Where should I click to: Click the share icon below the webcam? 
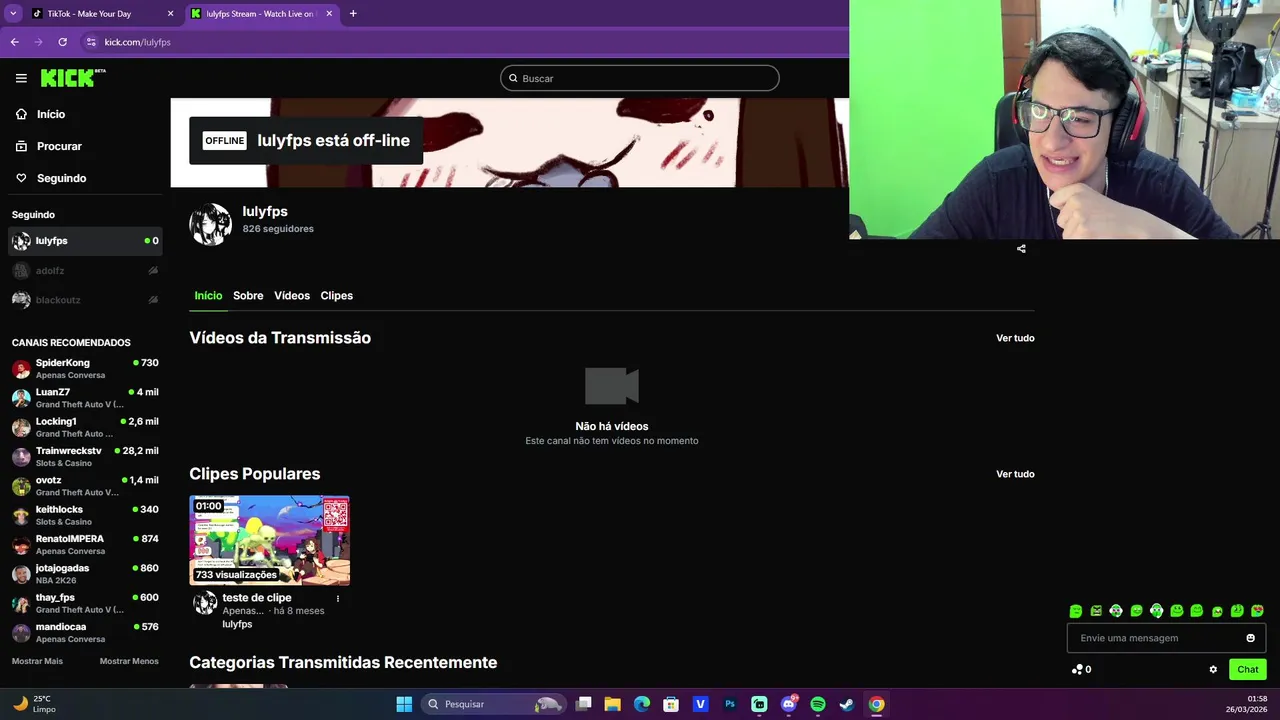(x=1021, y=249)
